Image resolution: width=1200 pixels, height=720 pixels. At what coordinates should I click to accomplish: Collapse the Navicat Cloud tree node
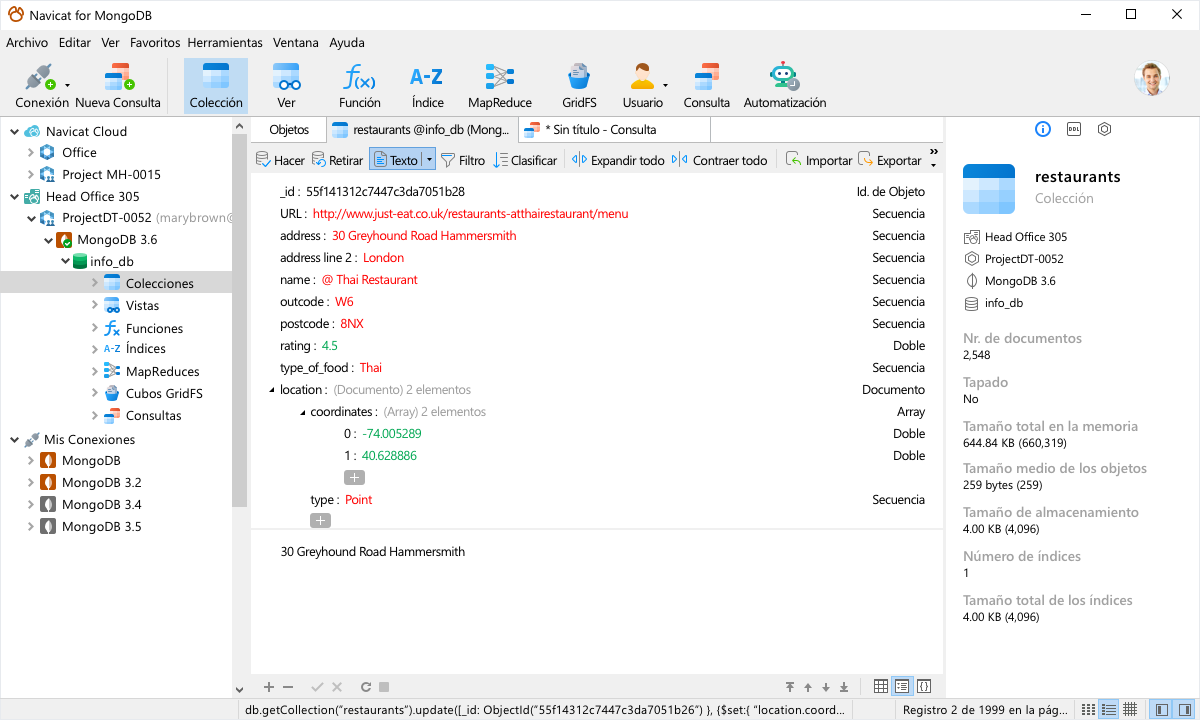click(x=14, y=131)
